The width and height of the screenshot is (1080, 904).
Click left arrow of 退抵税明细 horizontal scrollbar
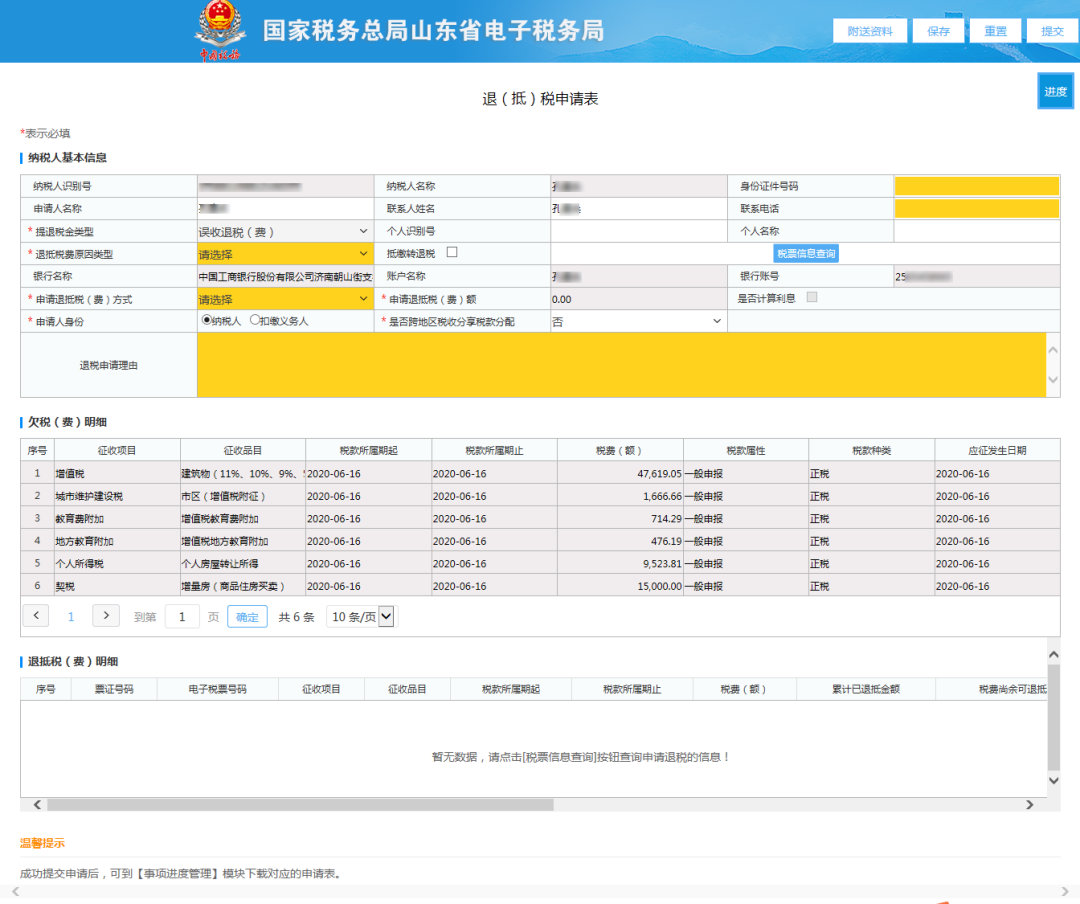coord(37,805)
